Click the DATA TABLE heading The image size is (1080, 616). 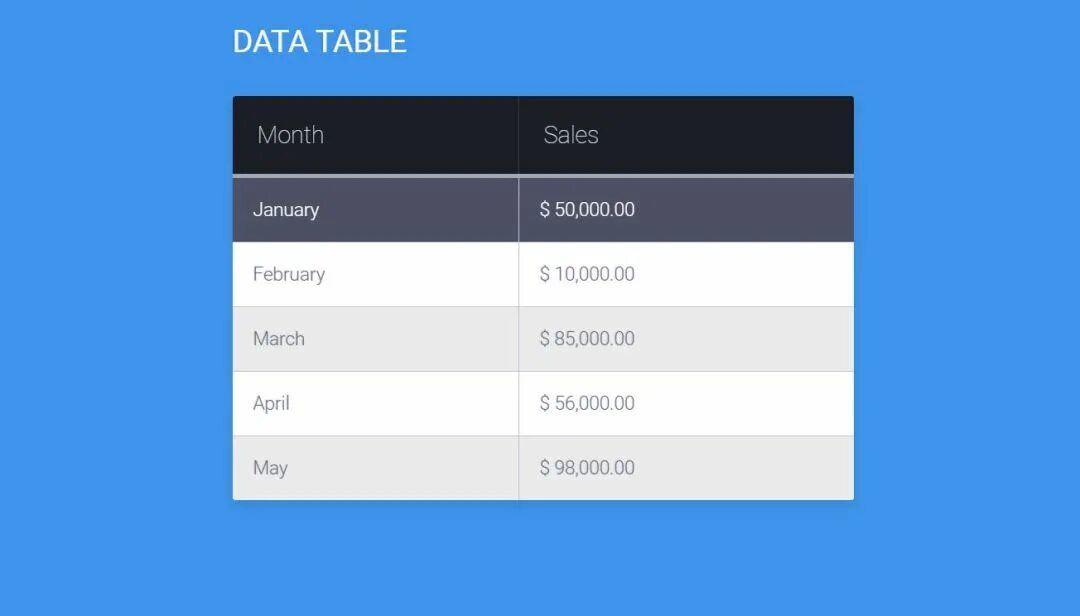pyautogui.click(x=320, y=41)
